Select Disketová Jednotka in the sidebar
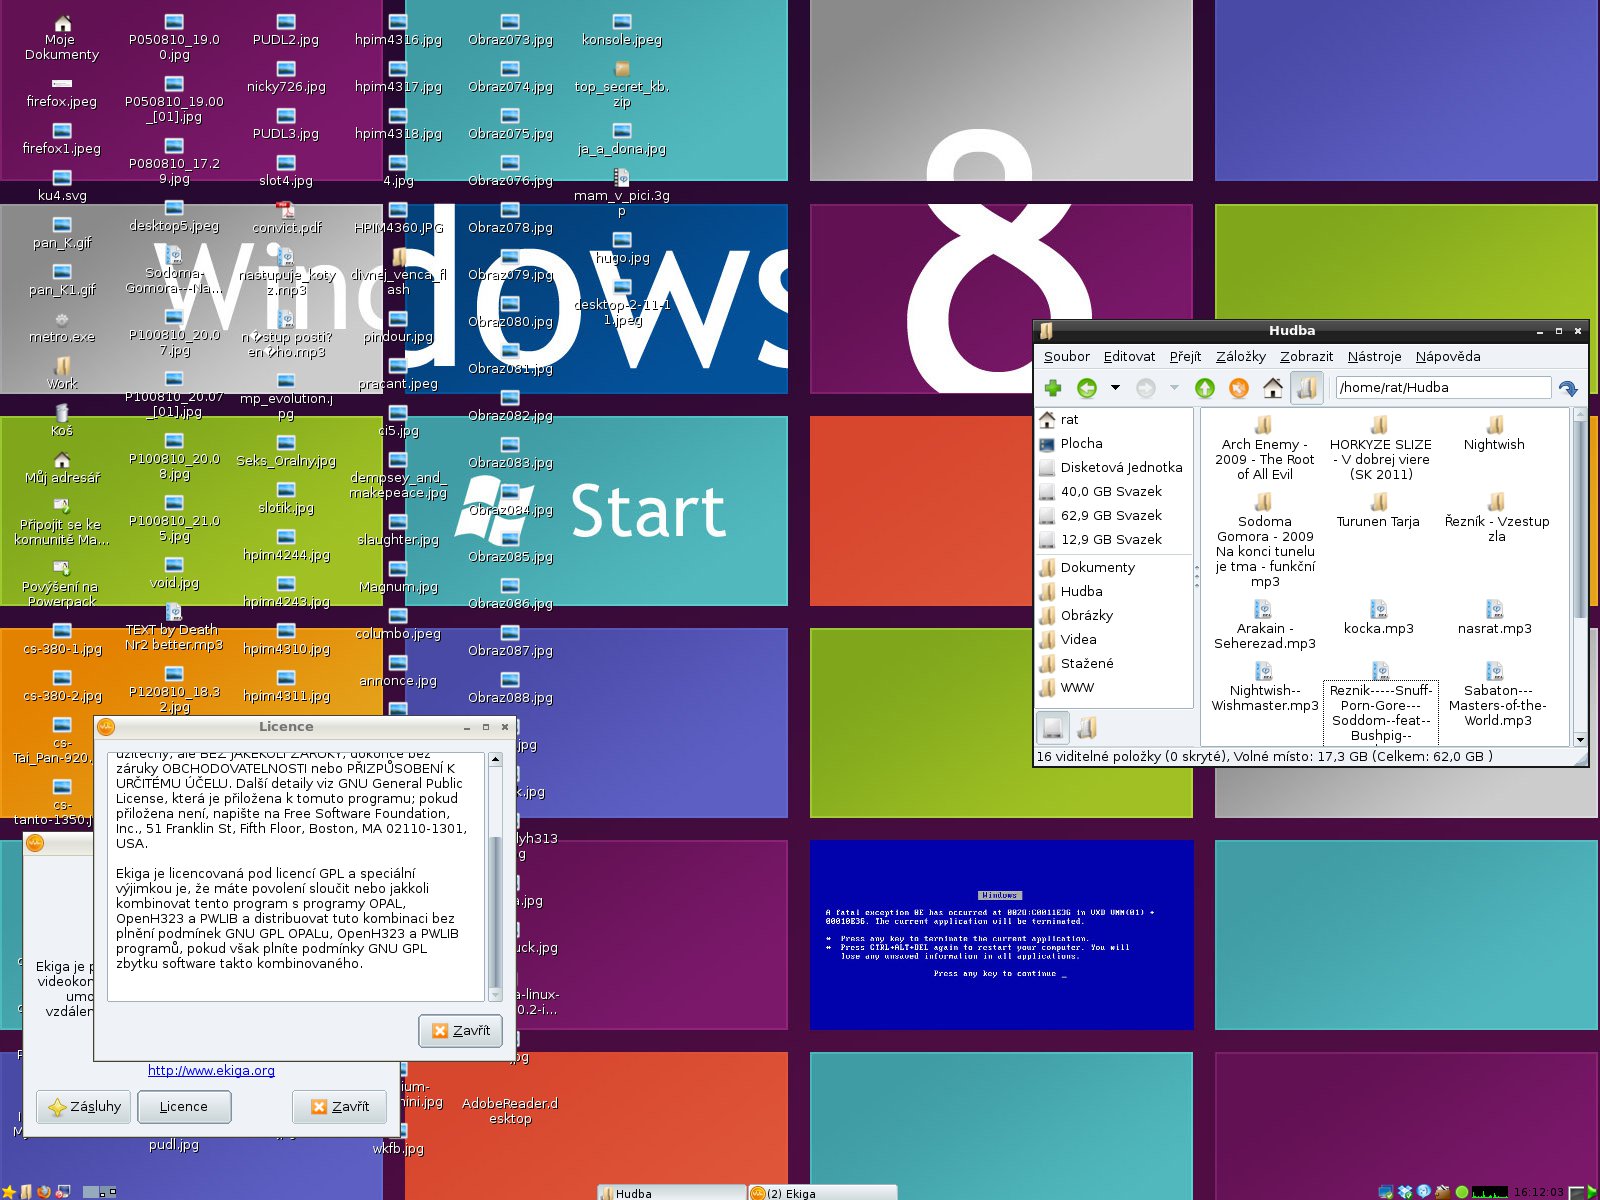Image resolution: width=1600 pixels, height=1200 pixels. [1115, 468]
